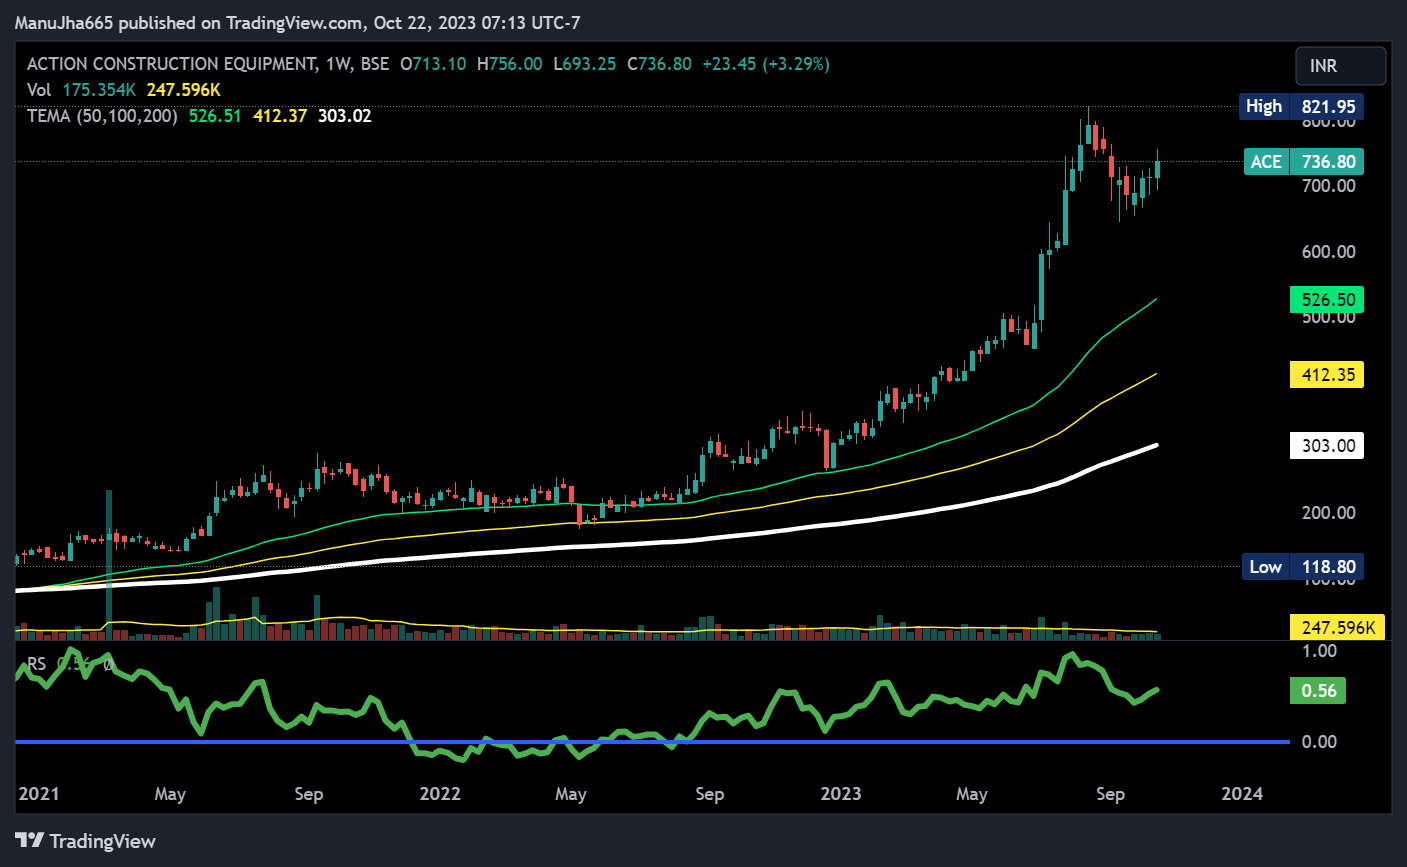Click the 0.00 label on RS axis
The image size is (1407, 867).
point(1319,742)
